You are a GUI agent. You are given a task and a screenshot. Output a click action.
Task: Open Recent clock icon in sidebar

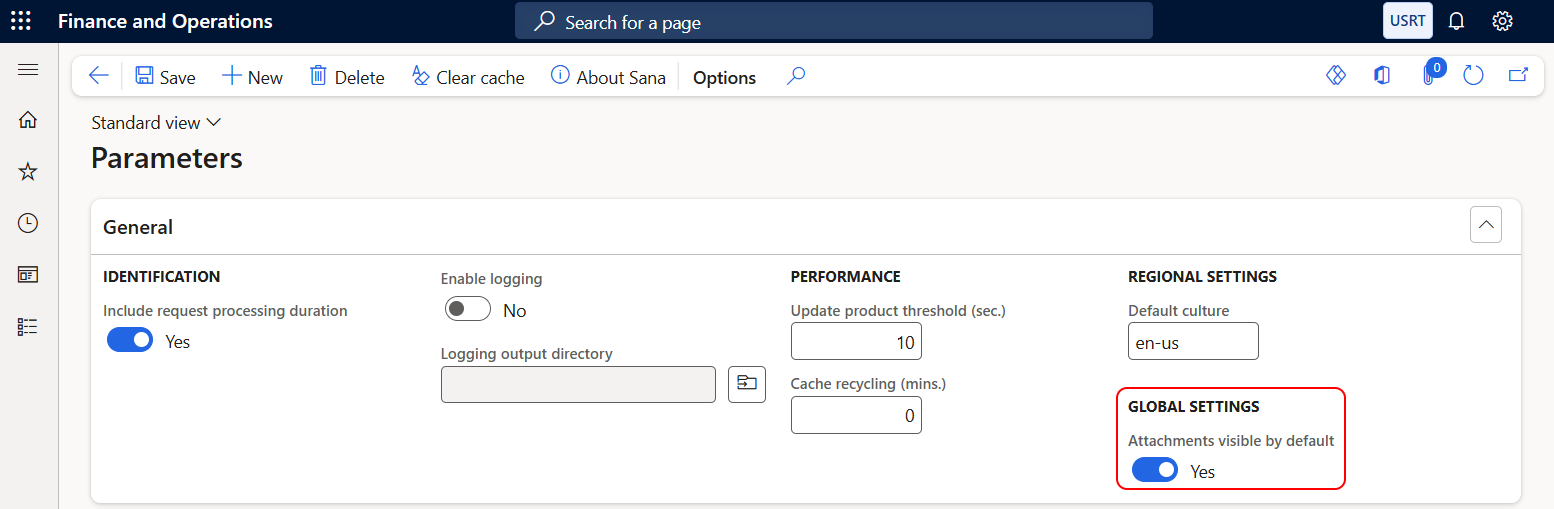tap(28, 223)
